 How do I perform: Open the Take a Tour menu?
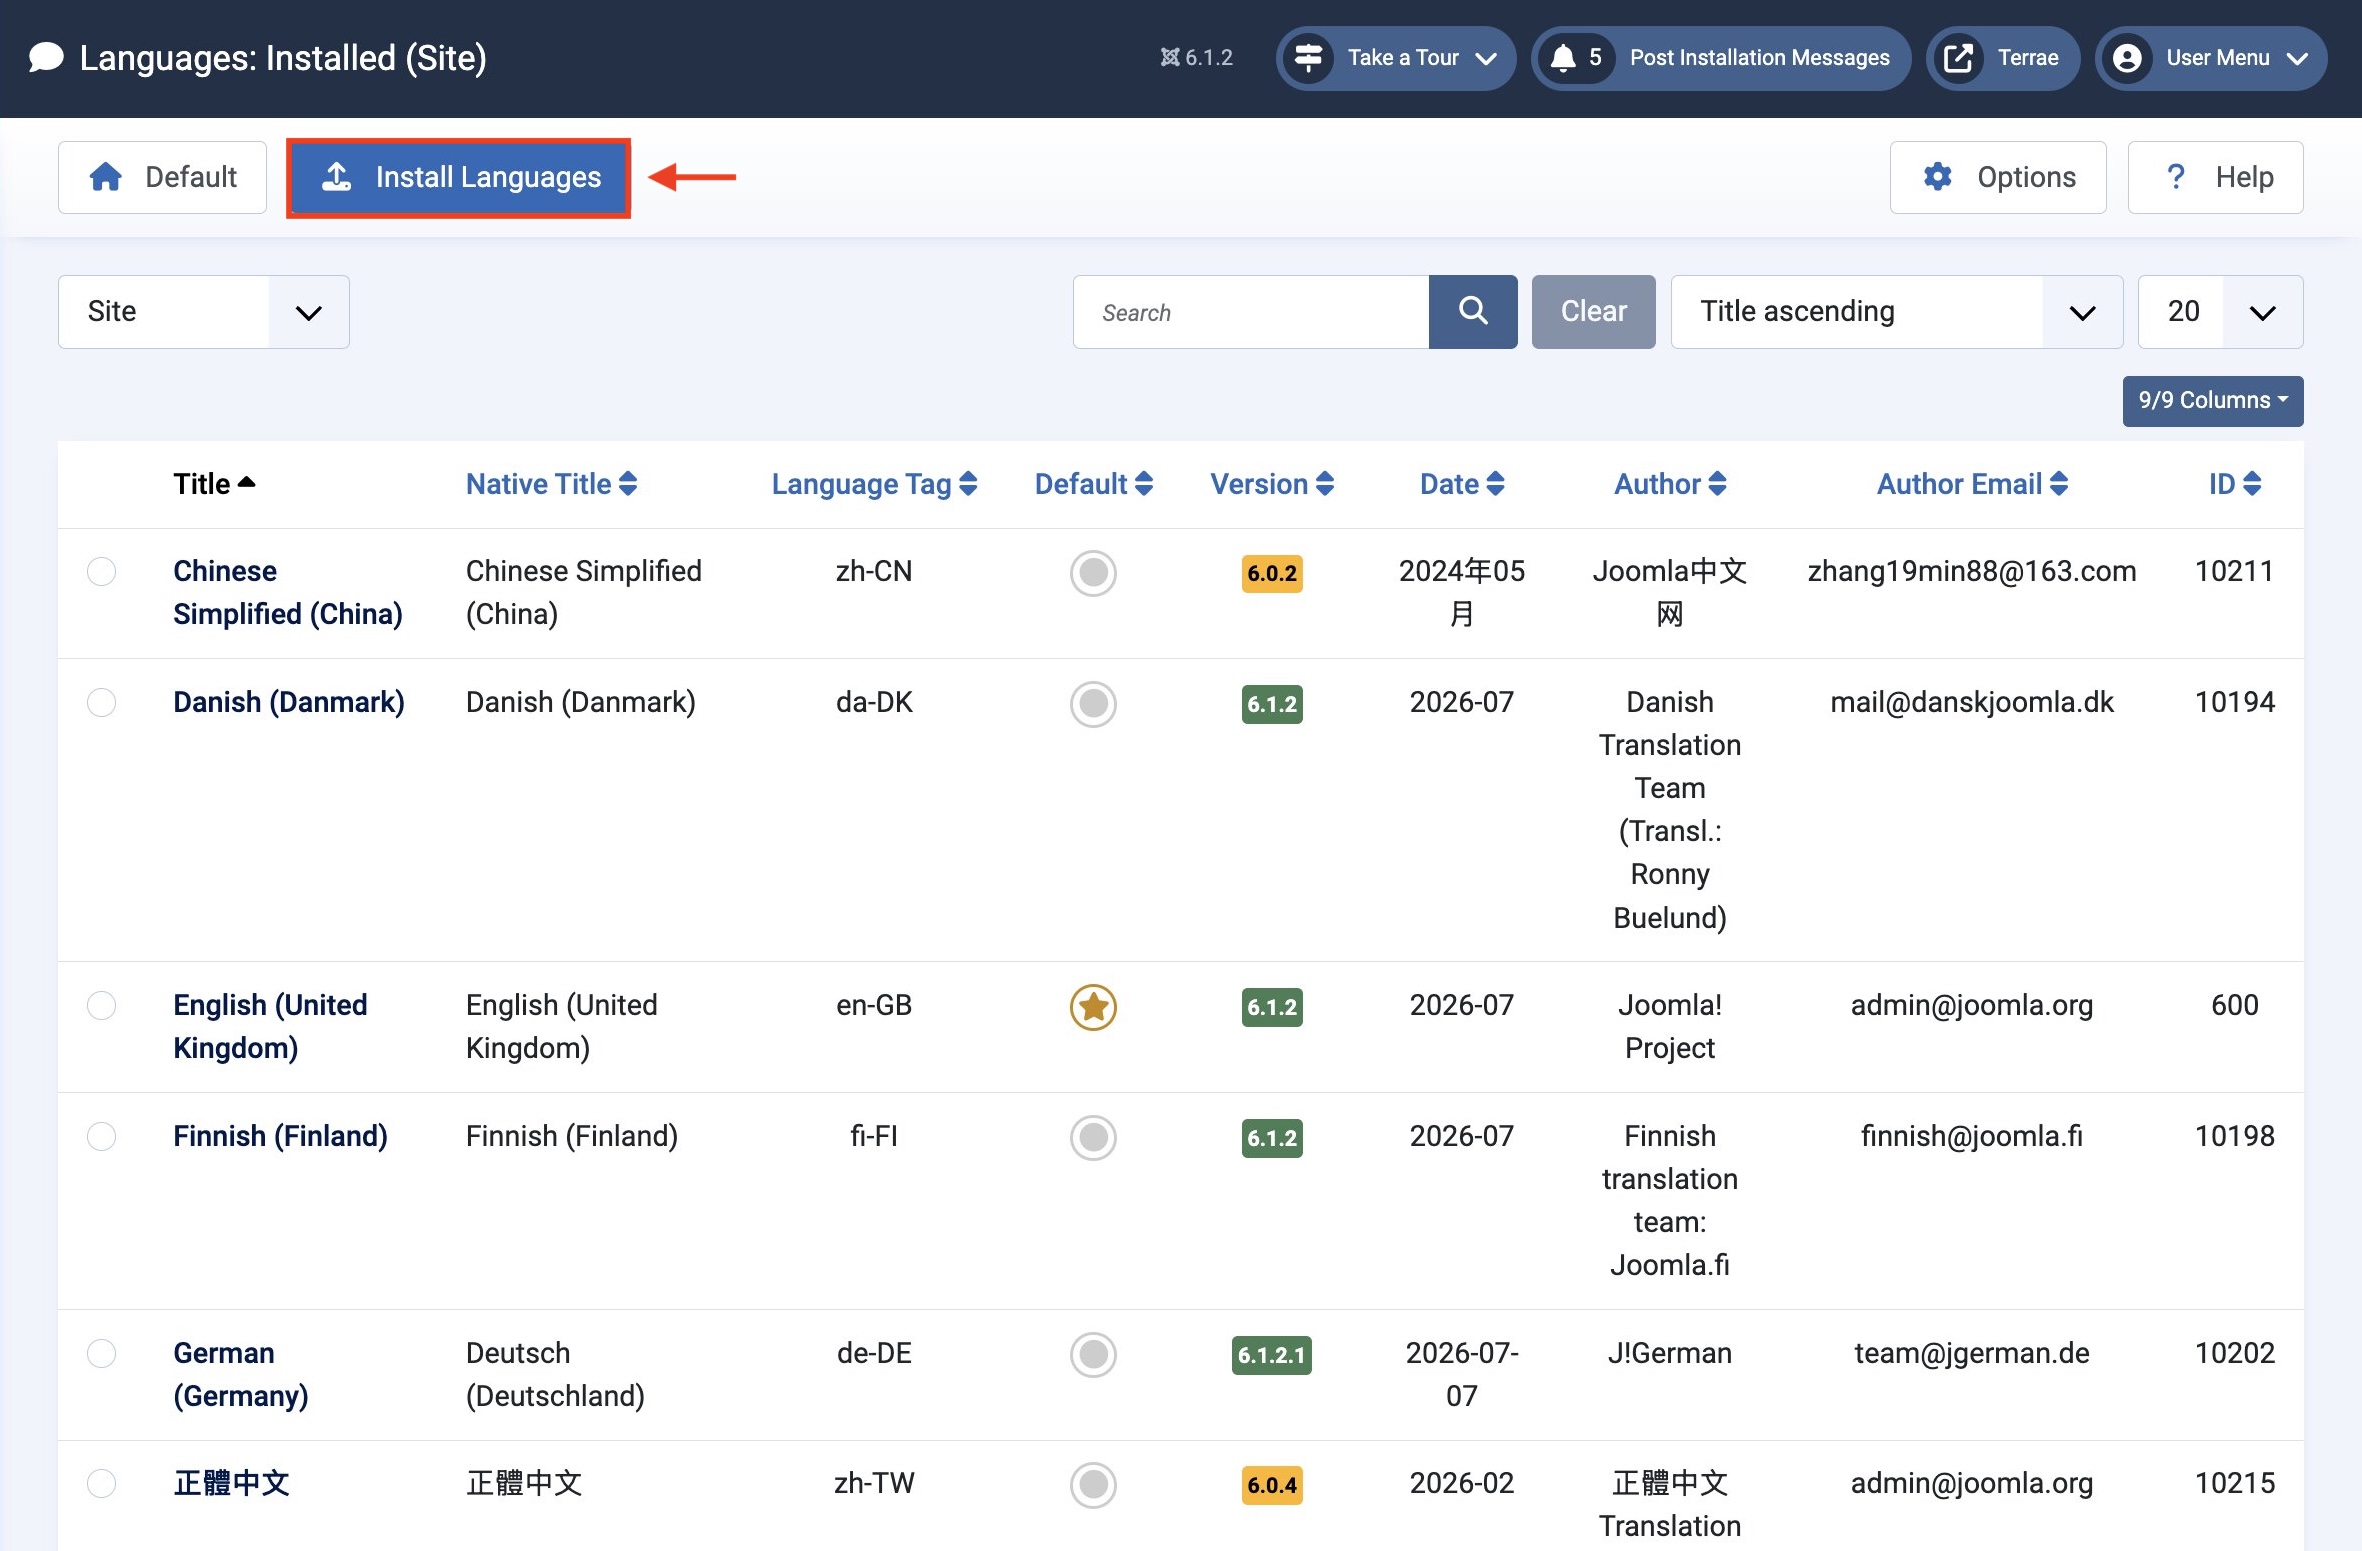coord(1396,58)
